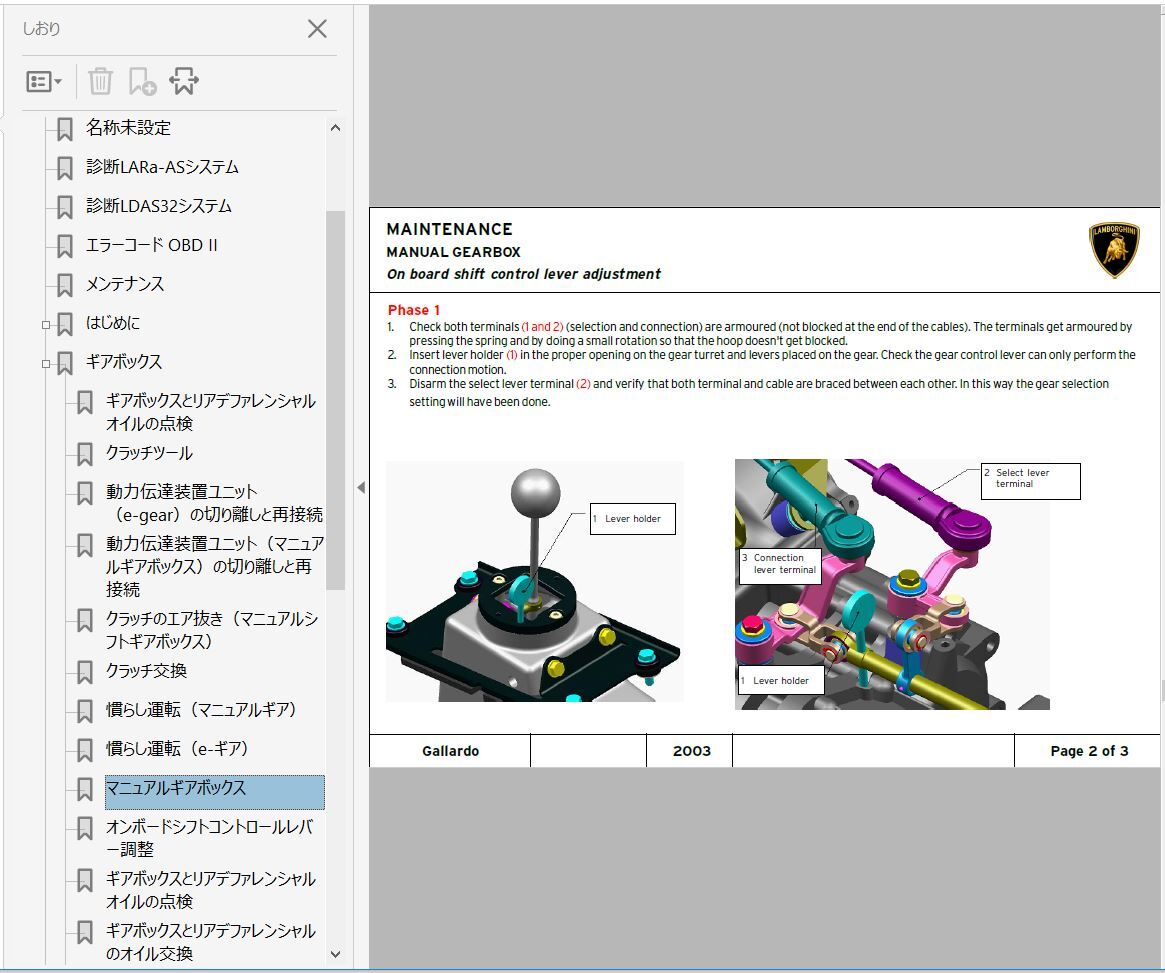The image size is (1165, 973).
Task: Click the add new bookmark icon
Action: tap(142, 81)
